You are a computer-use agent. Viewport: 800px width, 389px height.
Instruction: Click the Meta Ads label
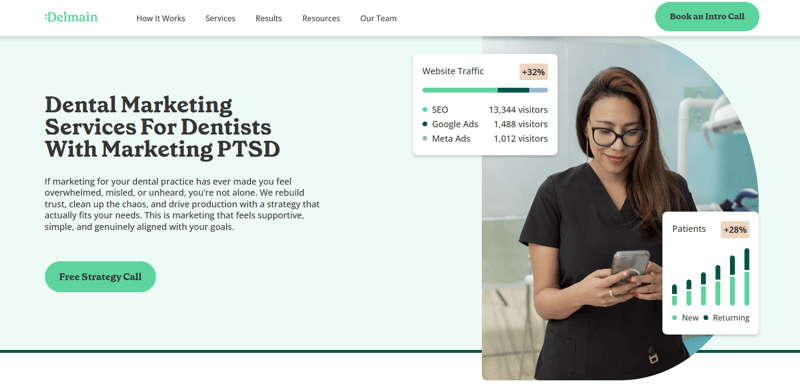(x=451, y=138)
